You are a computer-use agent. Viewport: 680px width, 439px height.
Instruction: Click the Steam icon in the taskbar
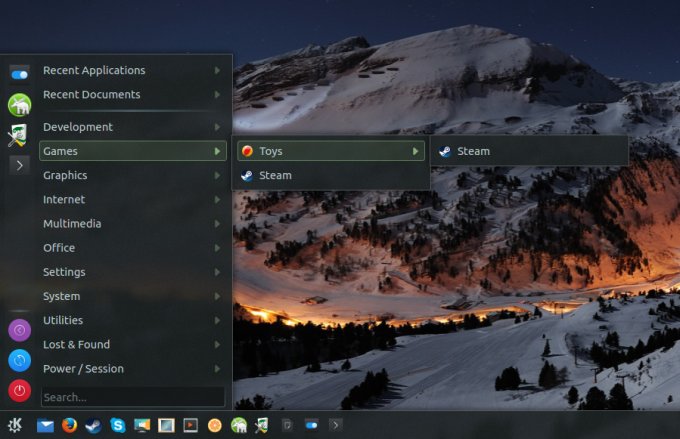[x=93, y=425]
